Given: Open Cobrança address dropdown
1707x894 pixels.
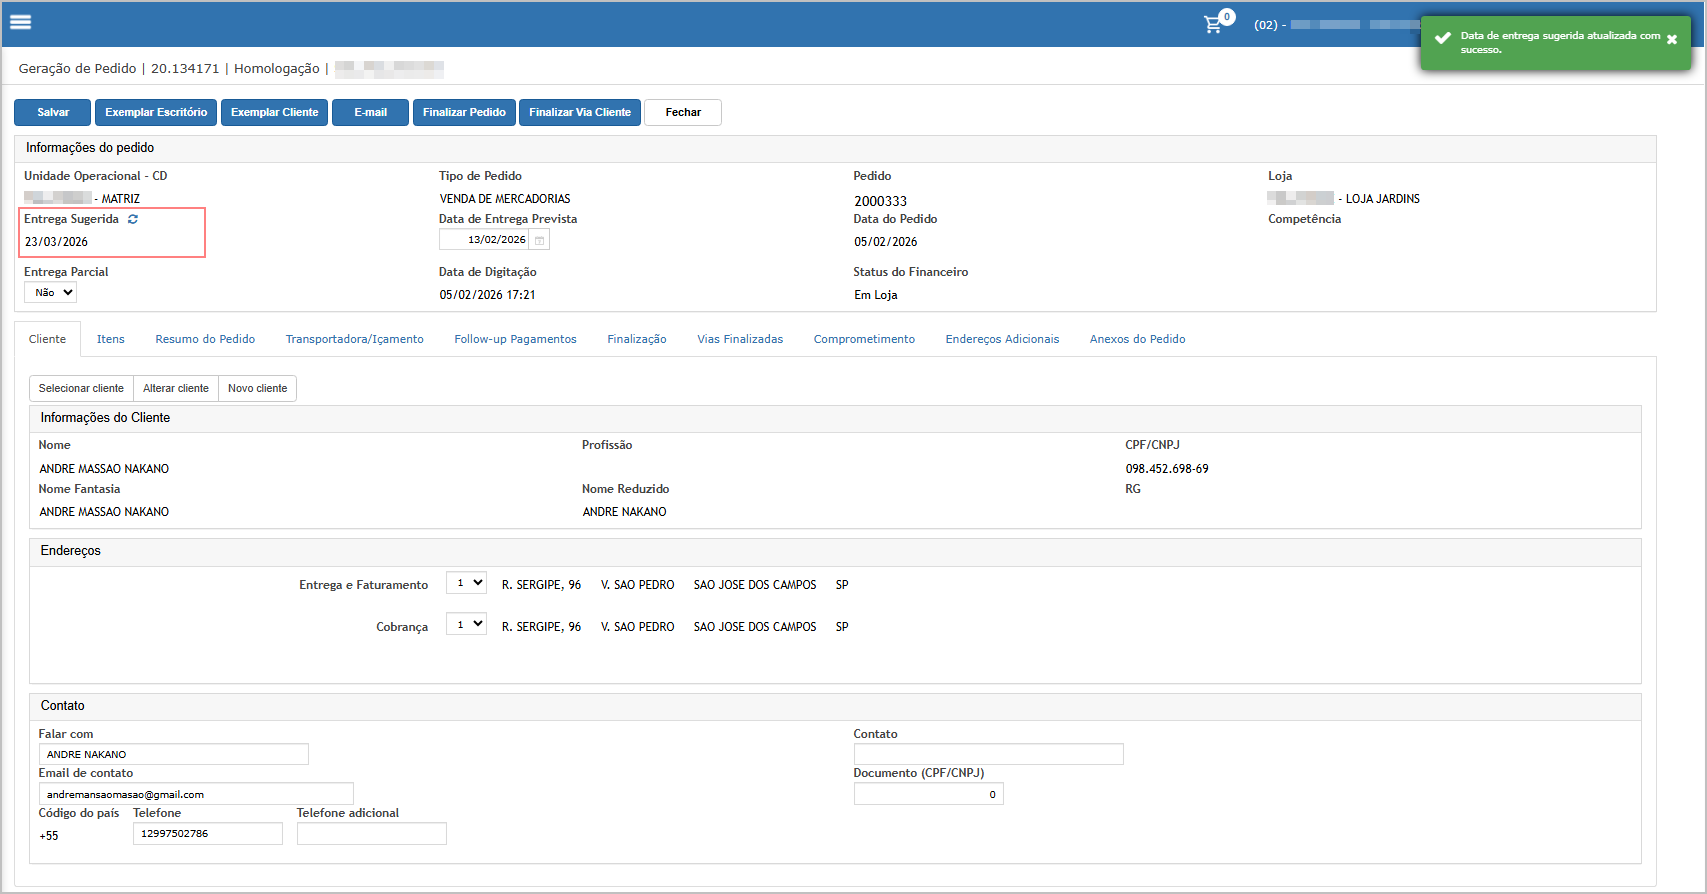Looking at the screenshot, I should pyautogui.click(x=466, y=625).
